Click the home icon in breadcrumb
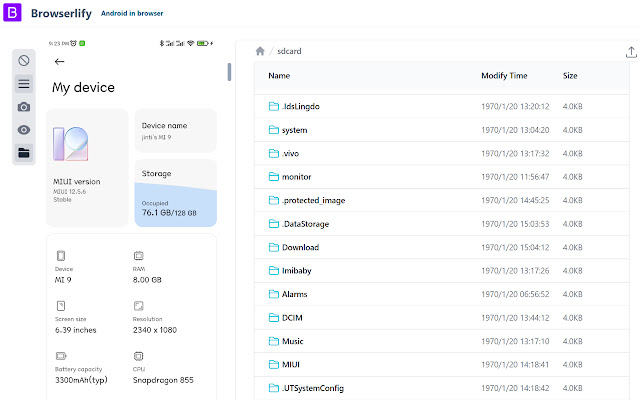 coord(260,51)
